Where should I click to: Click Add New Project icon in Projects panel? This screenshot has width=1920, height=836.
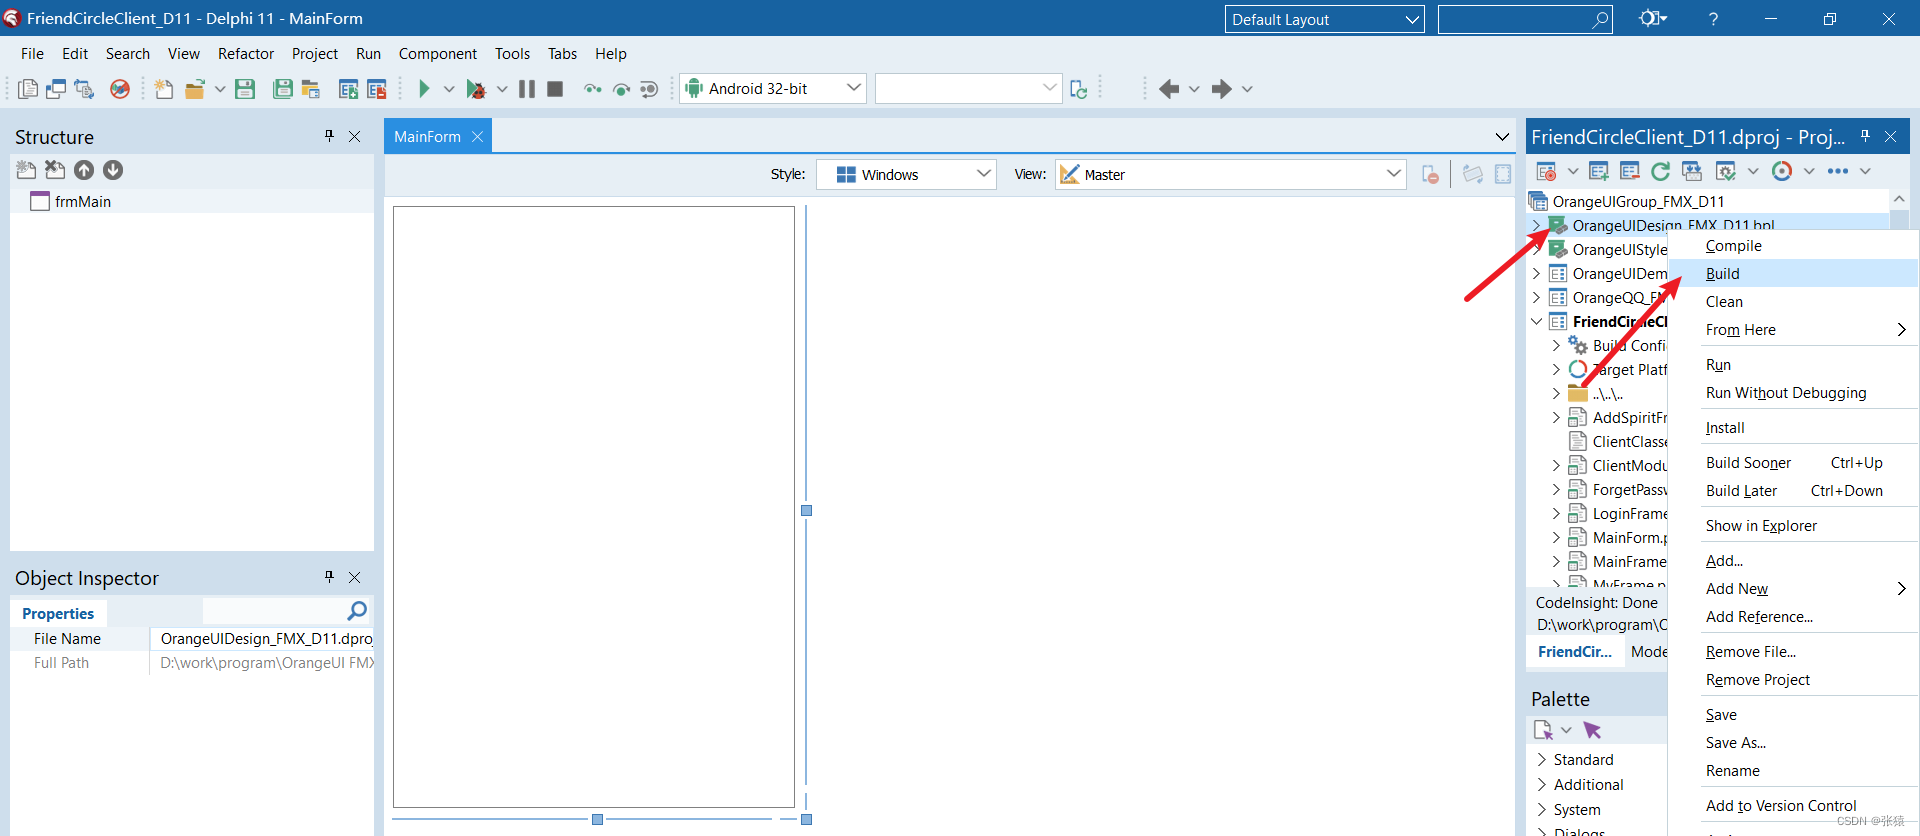tap(1599, 171)
